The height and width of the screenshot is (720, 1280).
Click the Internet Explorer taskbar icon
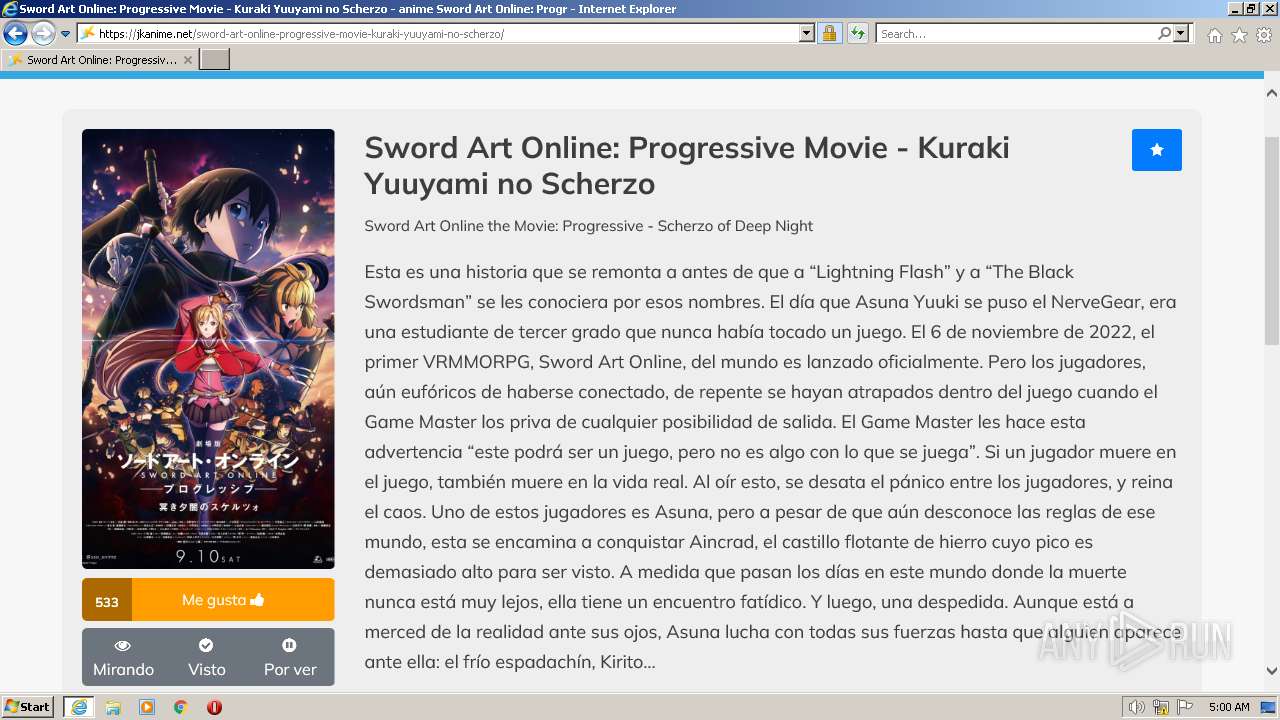click(78, 707)
